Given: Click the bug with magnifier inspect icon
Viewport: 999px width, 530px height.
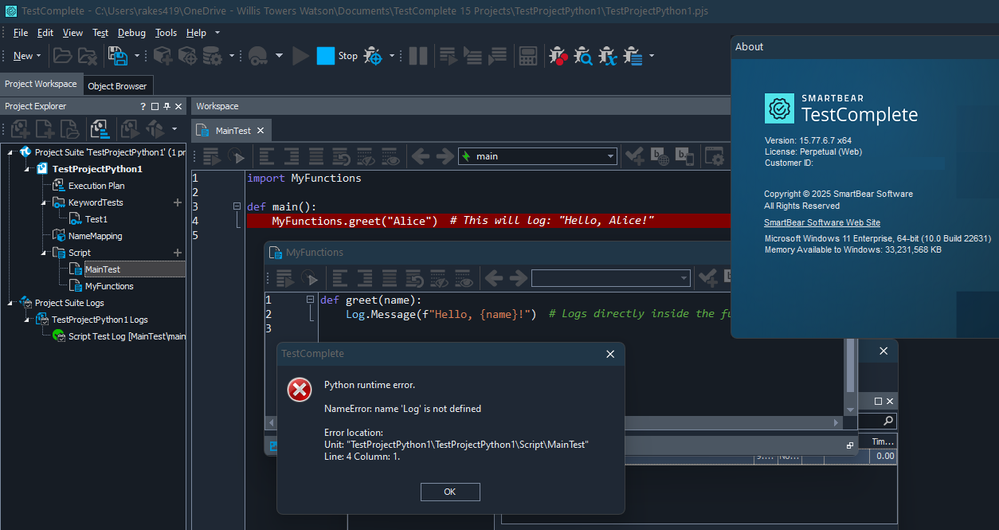Looking at the screenshot, I should pyautogui.click(x=582, y=56).
